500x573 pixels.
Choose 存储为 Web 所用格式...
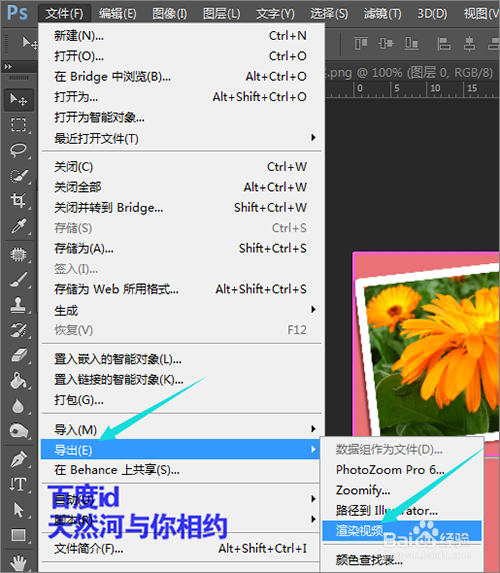coord(181,289)
